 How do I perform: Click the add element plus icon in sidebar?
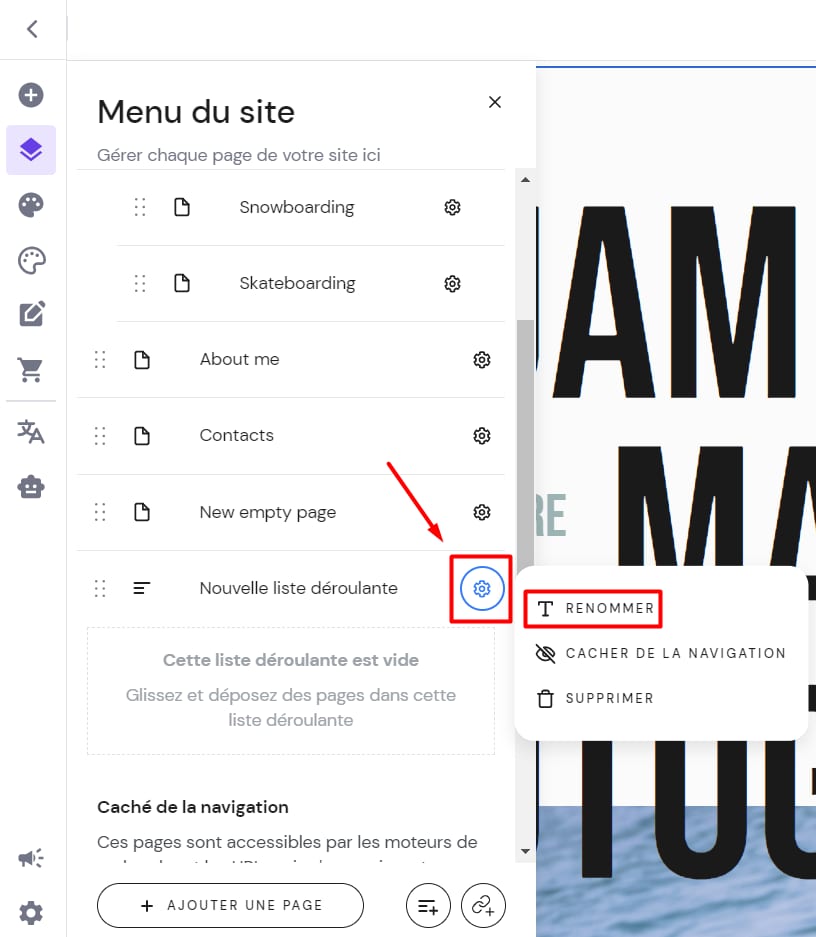[31, 95]
